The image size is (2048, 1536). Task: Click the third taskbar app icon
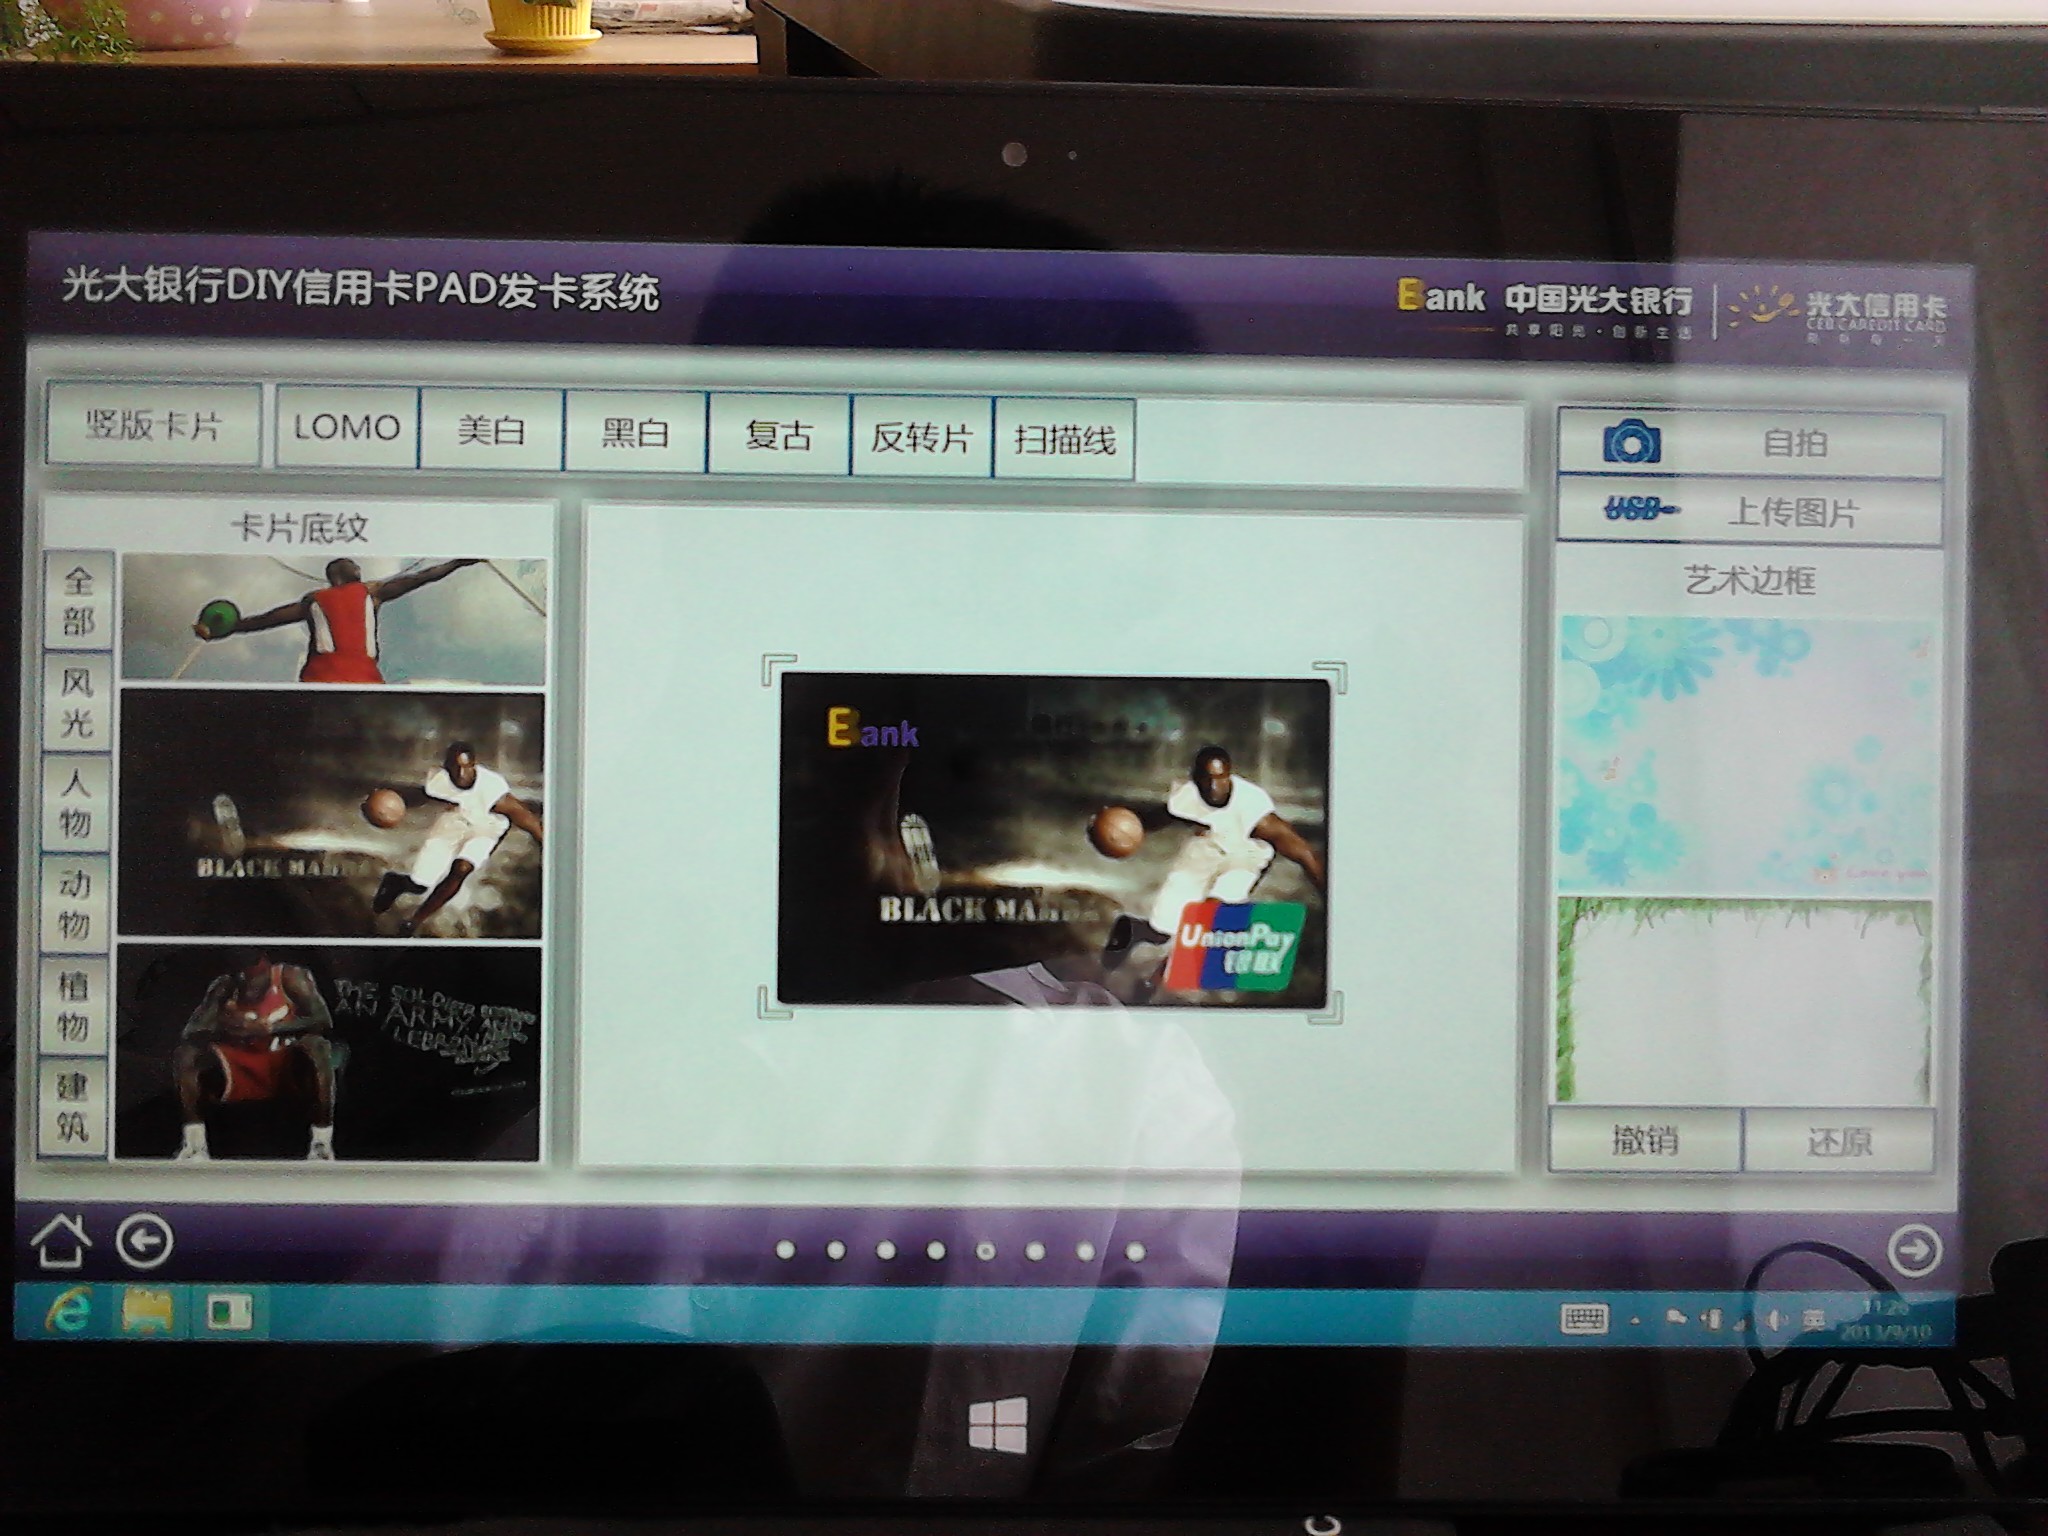(x=228, y=1311)
